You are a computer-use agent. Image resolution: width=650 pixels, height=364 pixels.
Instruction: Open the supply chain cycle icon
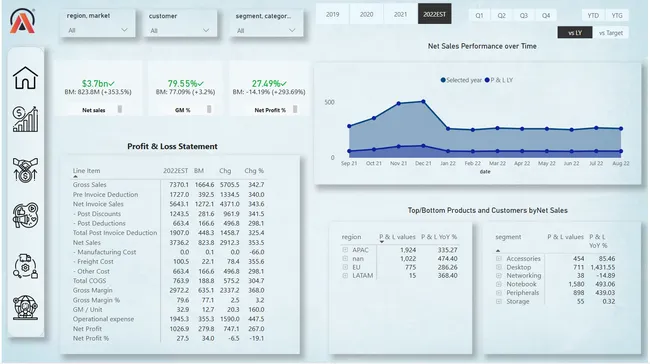pyautogui.click(x=25, y=266)
